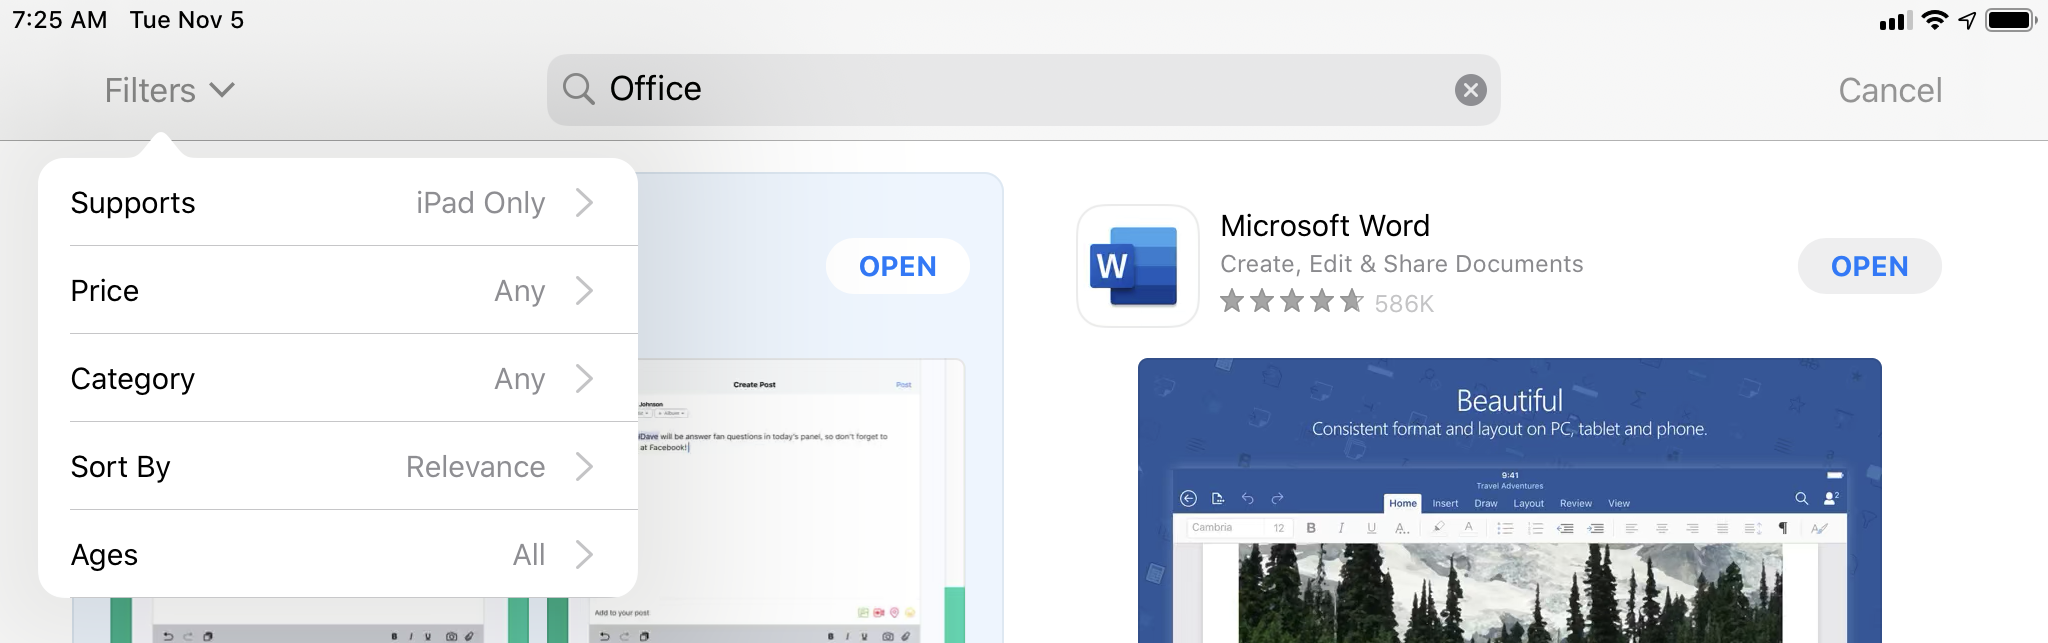Open the Sort By filter row
2048x643 pixels.
click(x=338, y=467)
